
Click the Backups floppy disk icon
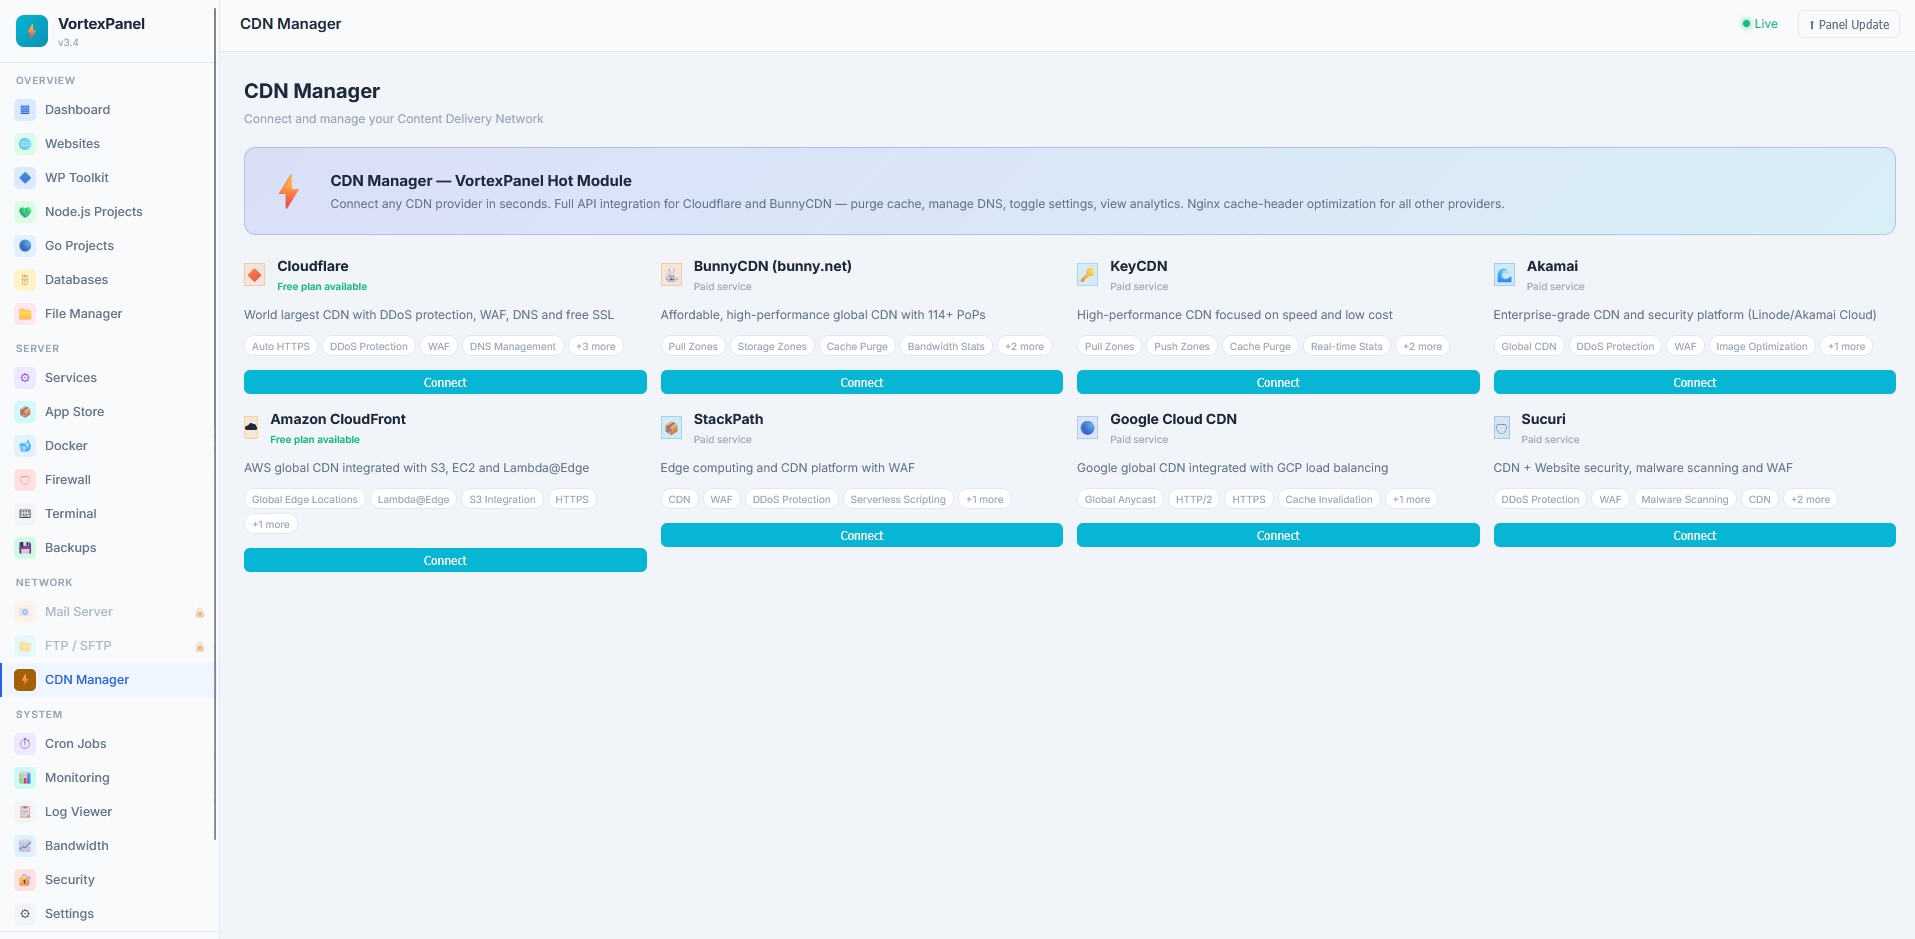[x=26, y=548]
